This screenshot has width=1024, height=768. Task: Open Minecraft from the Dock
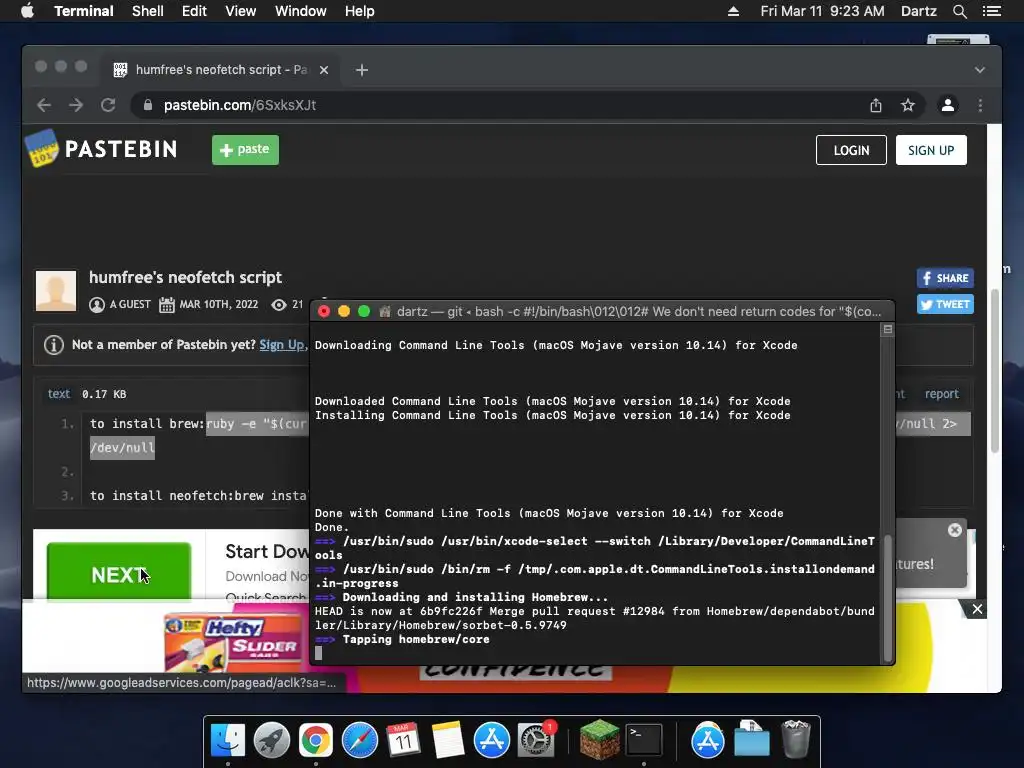(x=599, y=740)
